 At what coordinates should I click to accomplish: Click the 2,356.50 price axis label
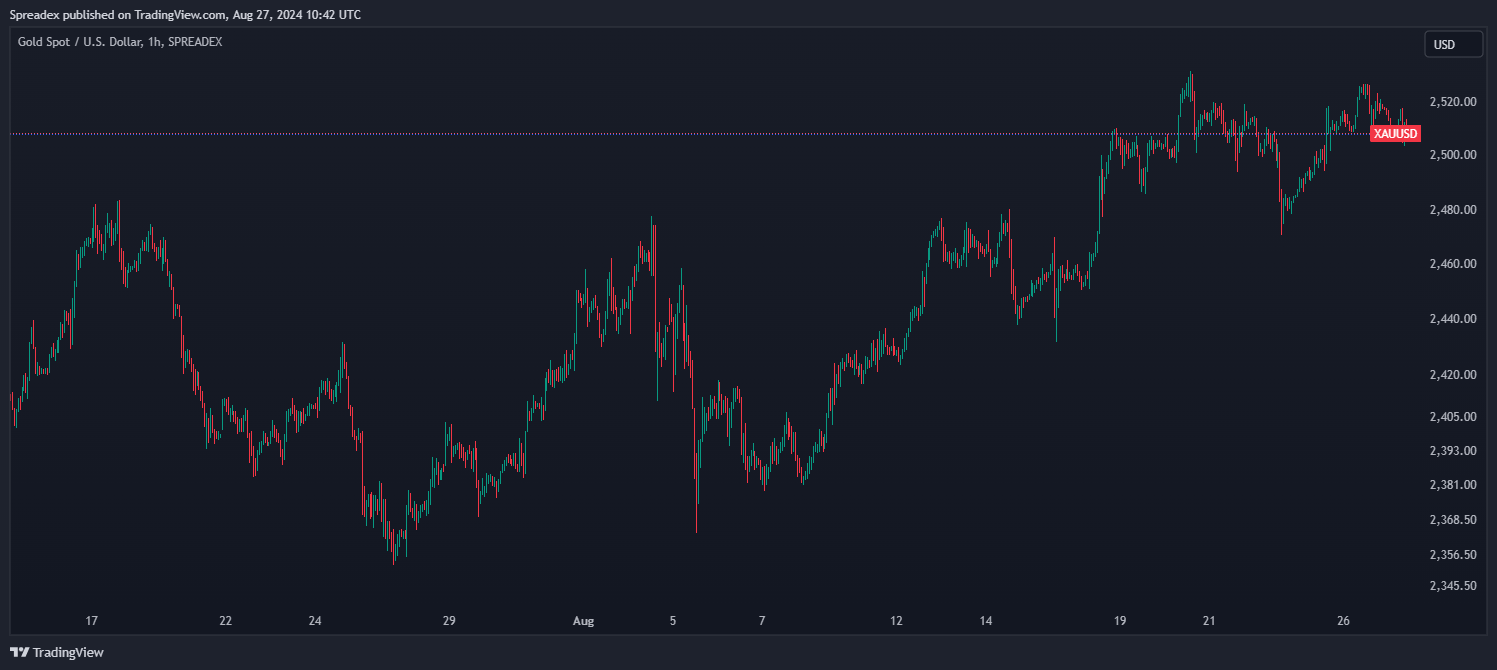pyautogui.click(x=1454, y=555)
